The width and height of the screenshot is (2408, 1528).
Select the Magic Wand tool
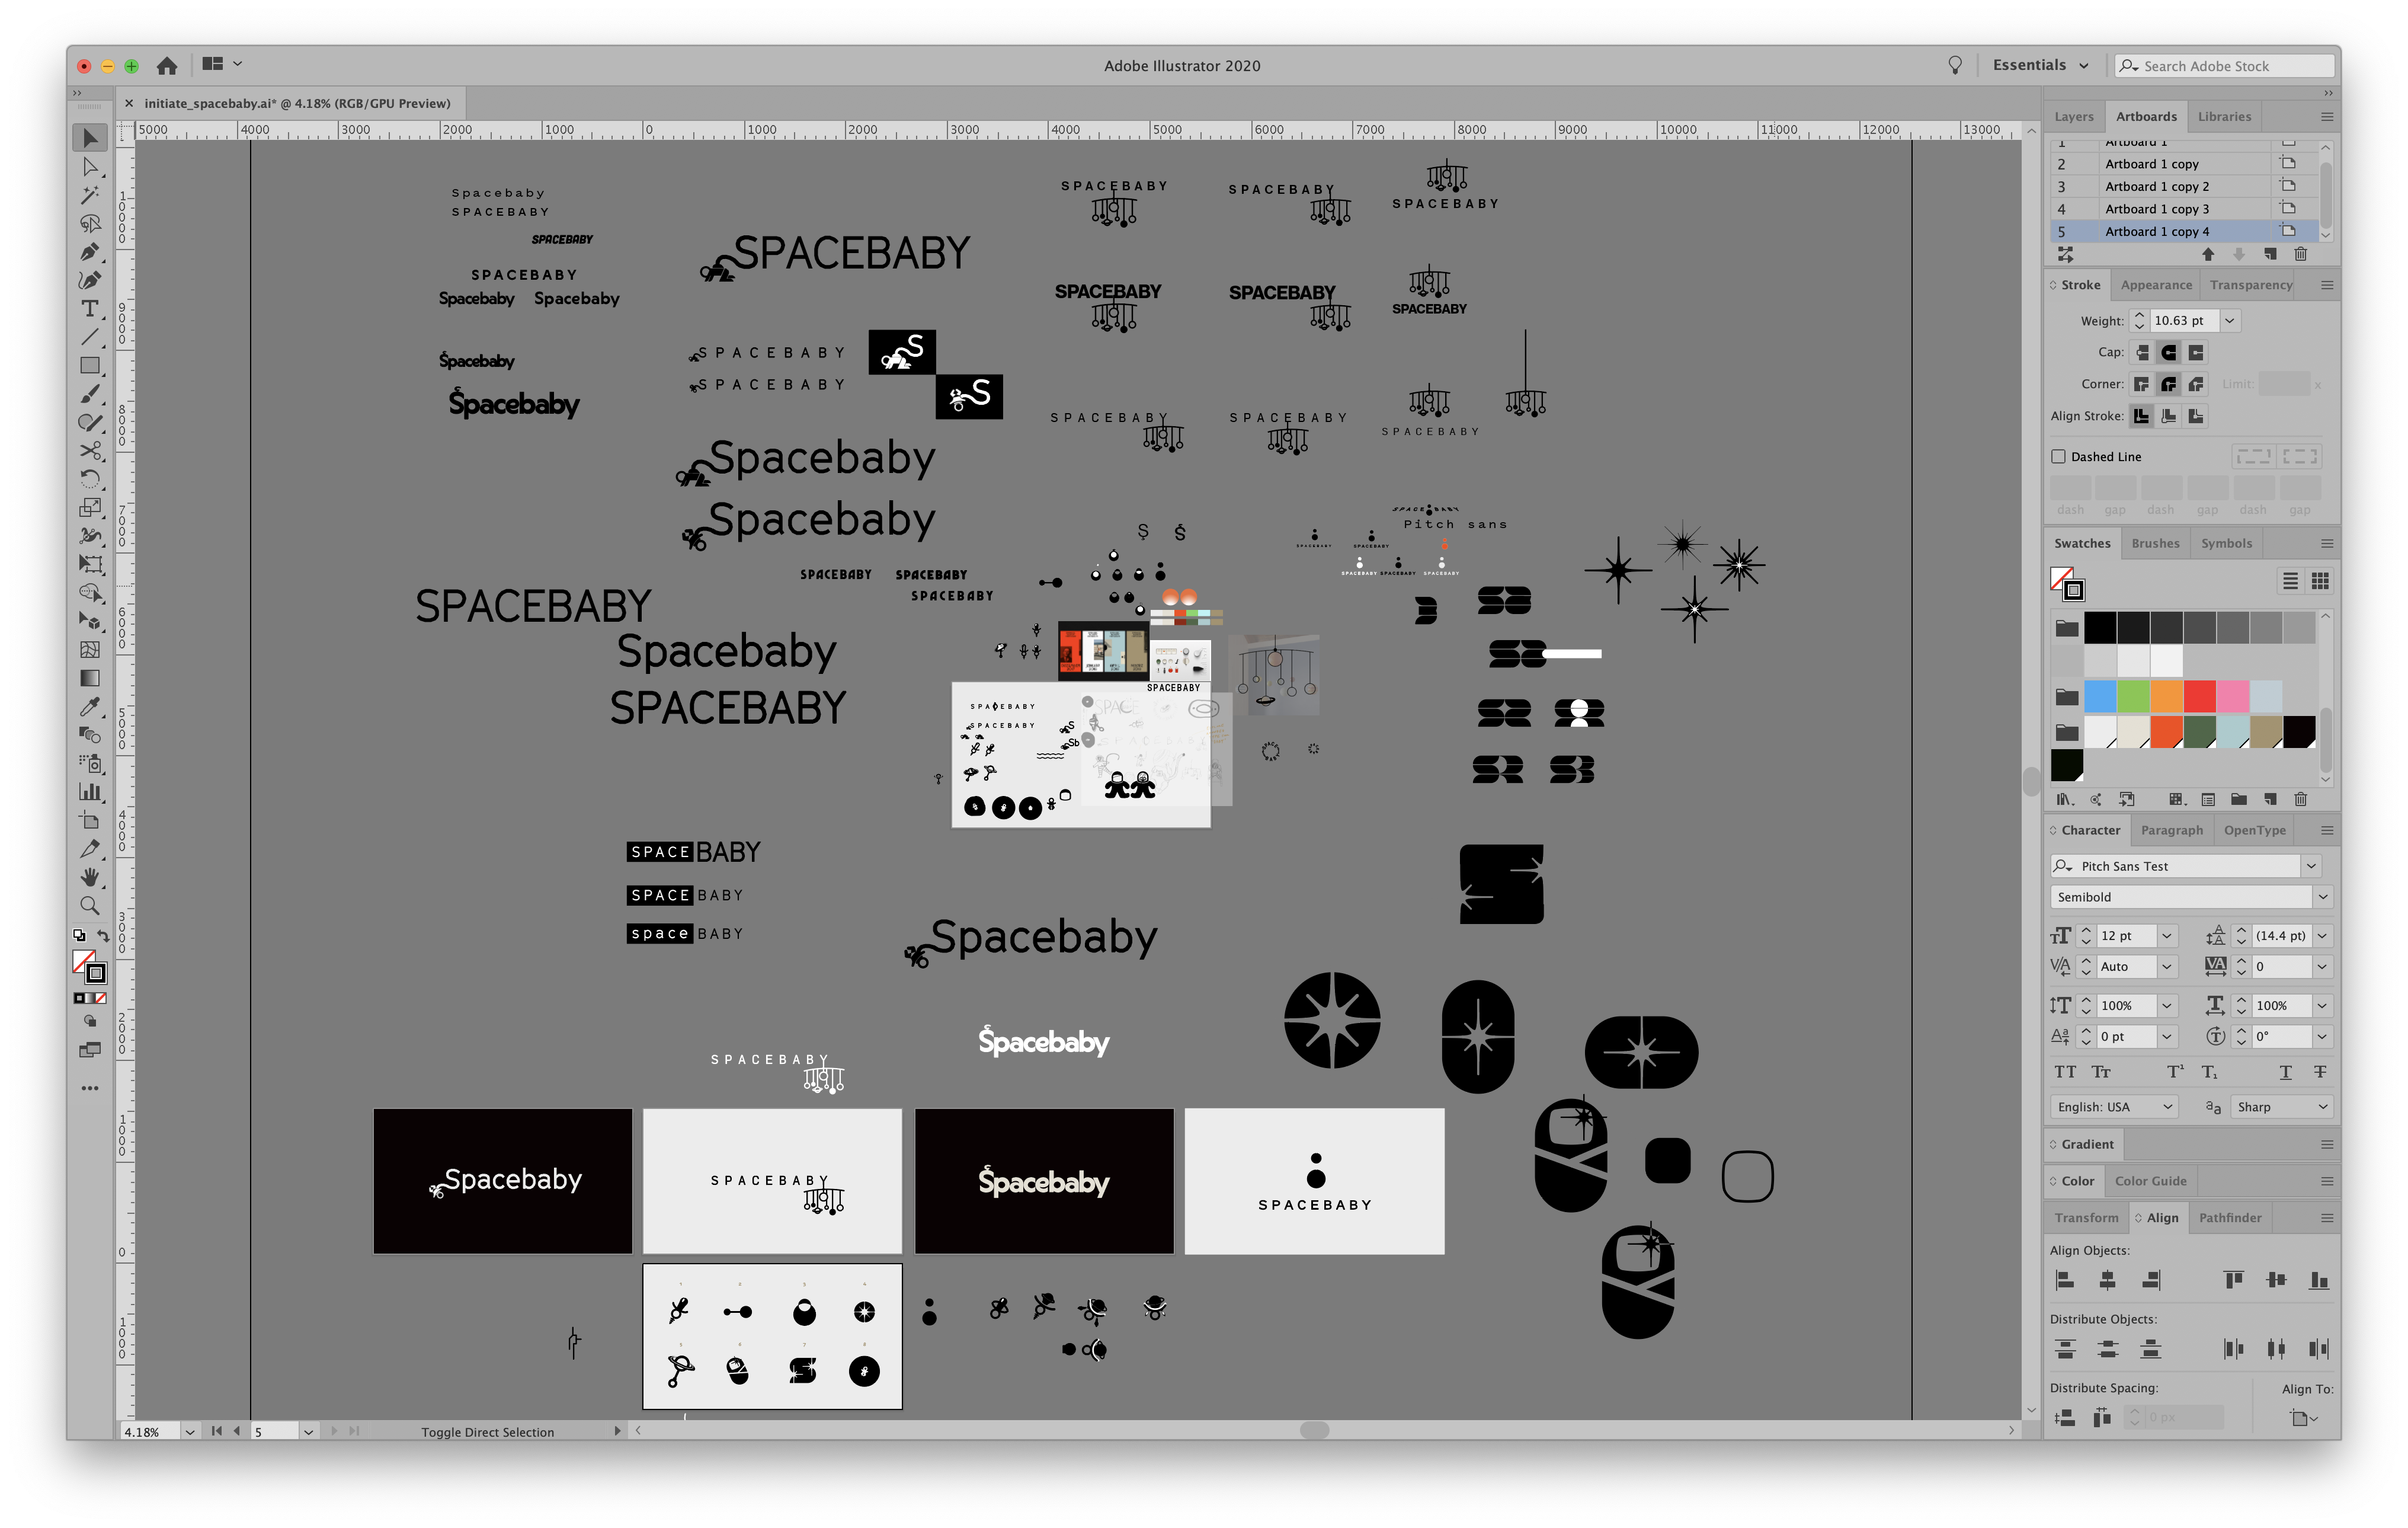pyautogui.click(x=90, y=195)
